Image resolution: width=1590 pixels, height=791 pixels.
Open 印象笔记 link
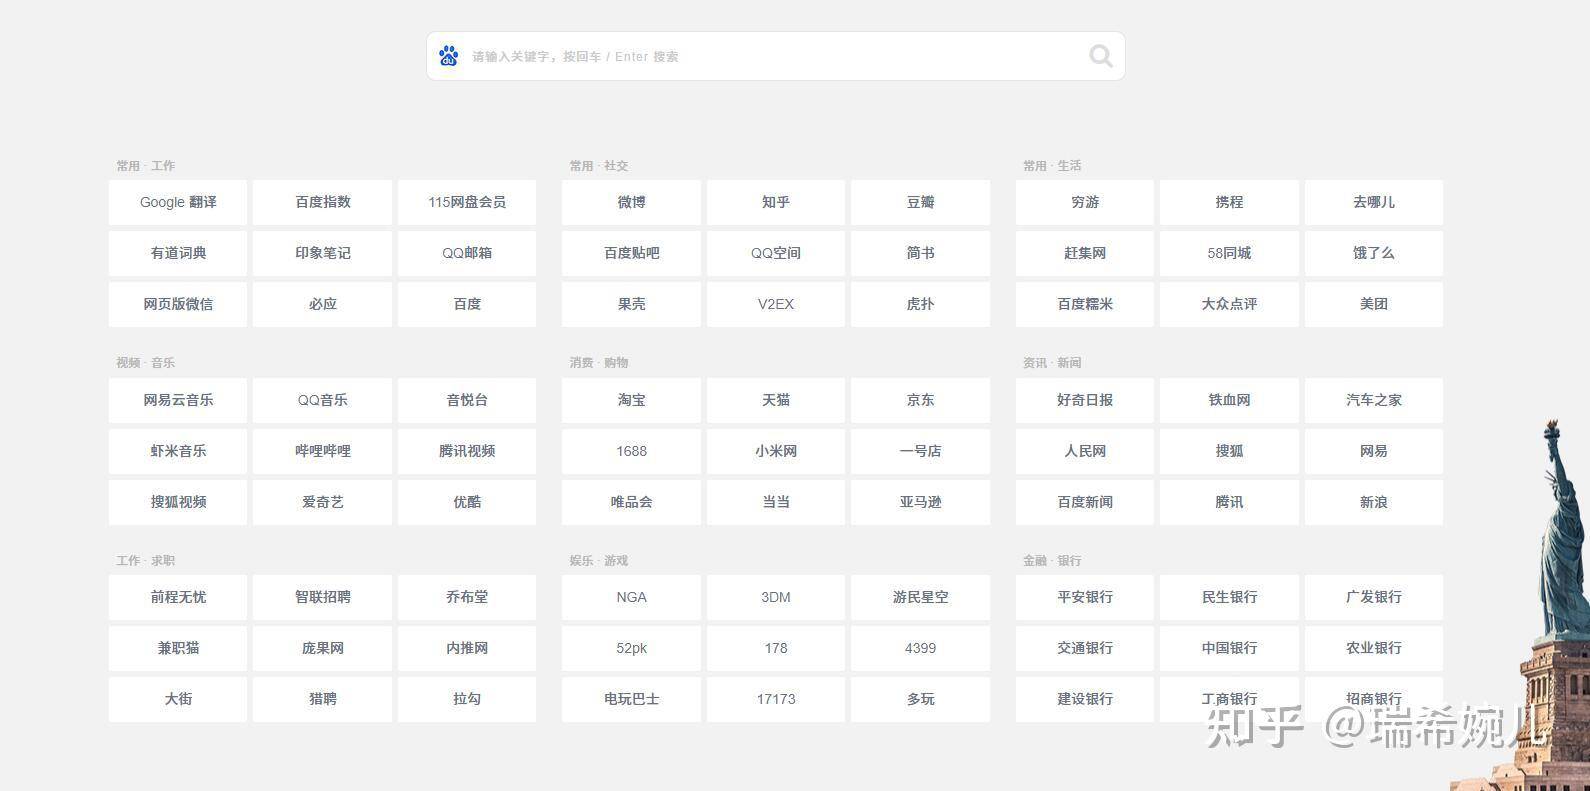[x=322, y=253]
